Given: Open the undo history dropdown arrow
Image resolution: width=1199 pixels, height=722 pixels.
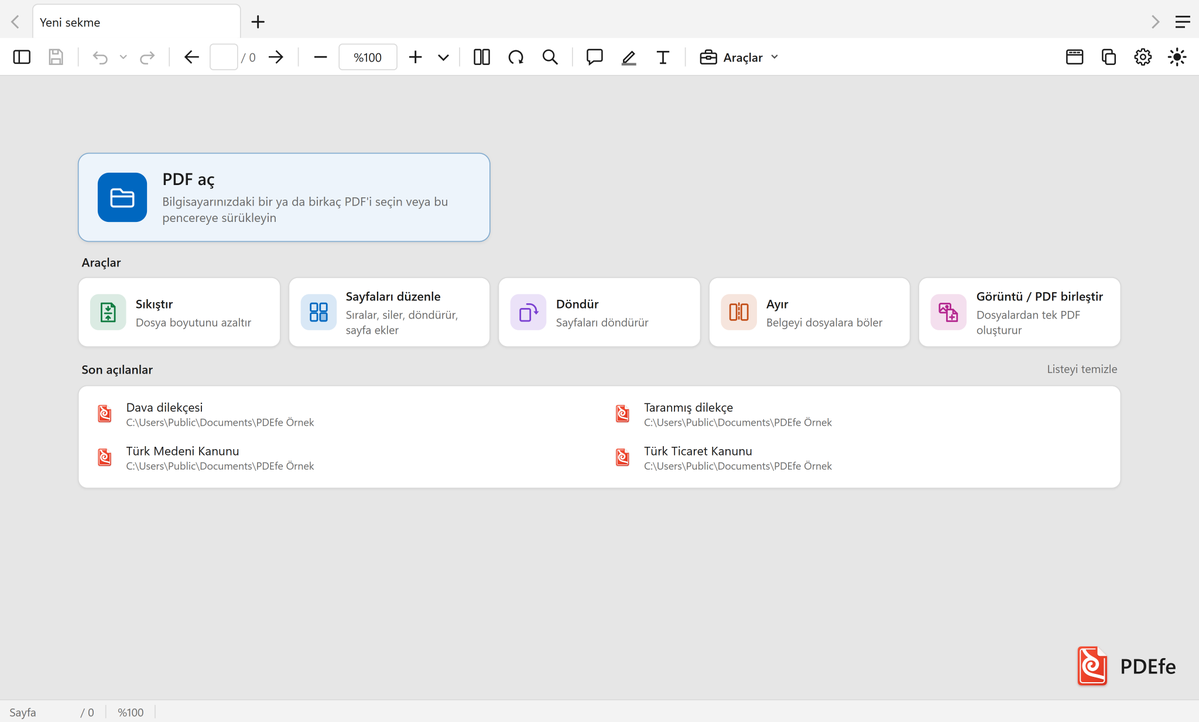Looking at the screenshot, I should [122, 57].
